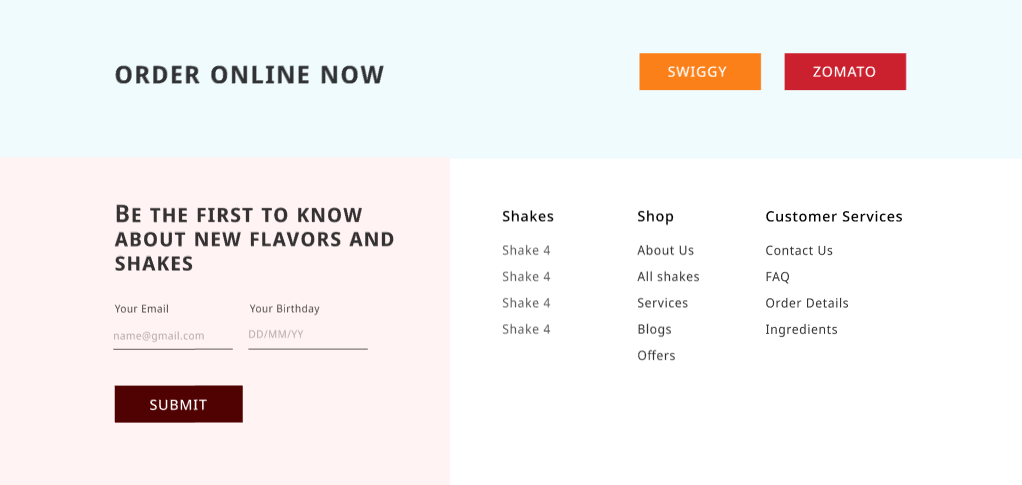1022x485 pixels.
Task: Open the Services link in Shop column
Action: click(x=662, y=303)
